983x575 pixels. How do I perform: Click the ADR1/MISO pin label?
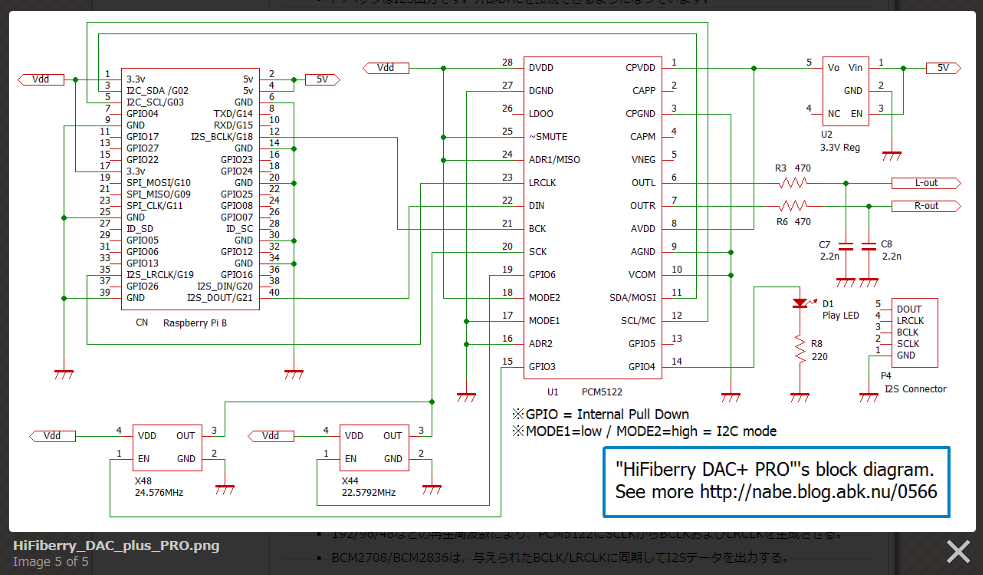(x=554, y=160)
